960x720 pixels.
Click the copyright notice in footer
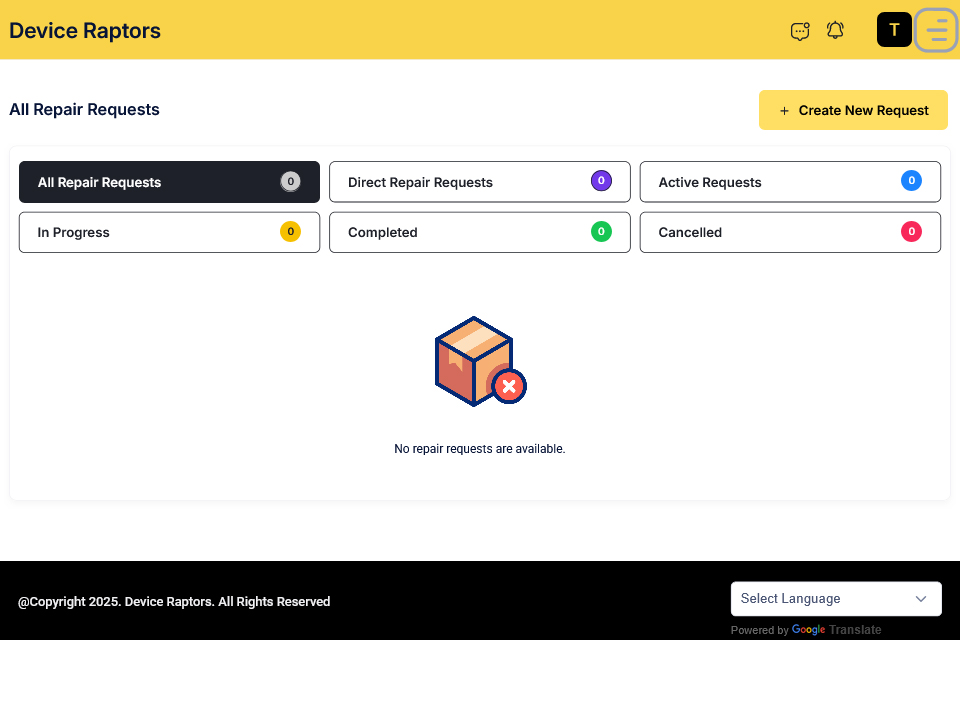point(174,602)
